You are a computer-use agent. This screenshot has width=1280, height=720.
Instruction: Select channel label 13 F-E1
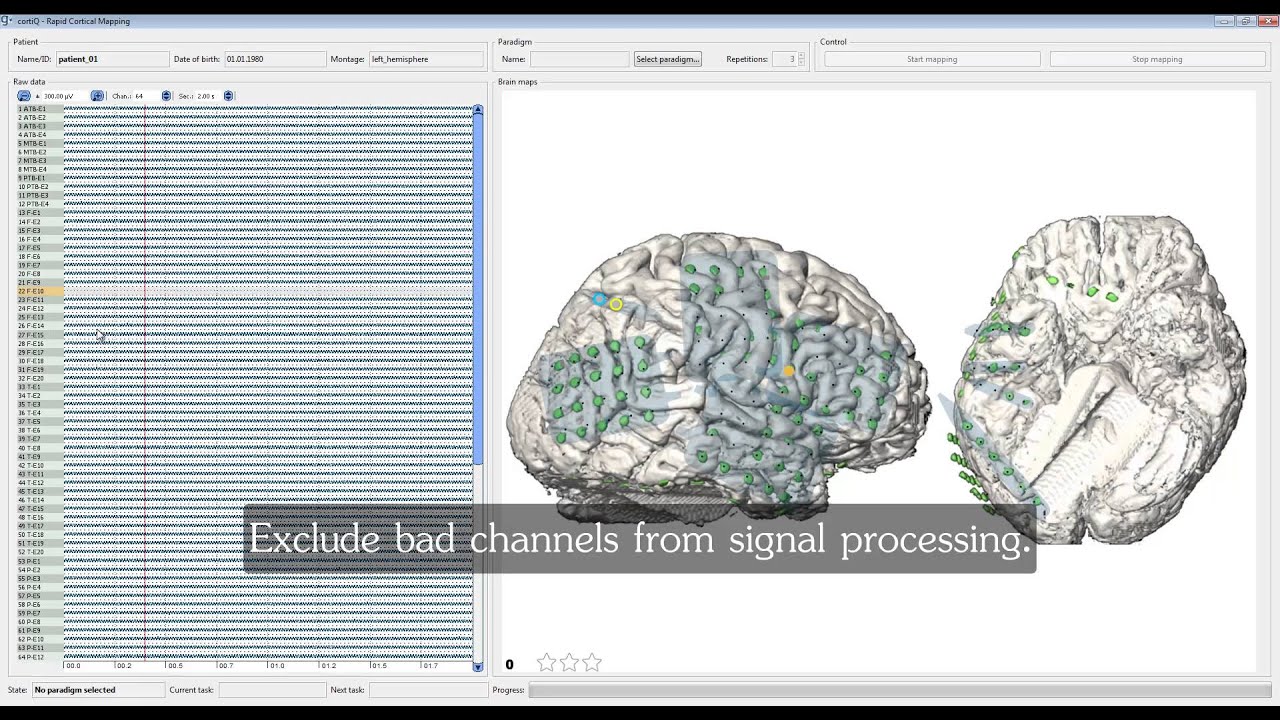(40, 213)
